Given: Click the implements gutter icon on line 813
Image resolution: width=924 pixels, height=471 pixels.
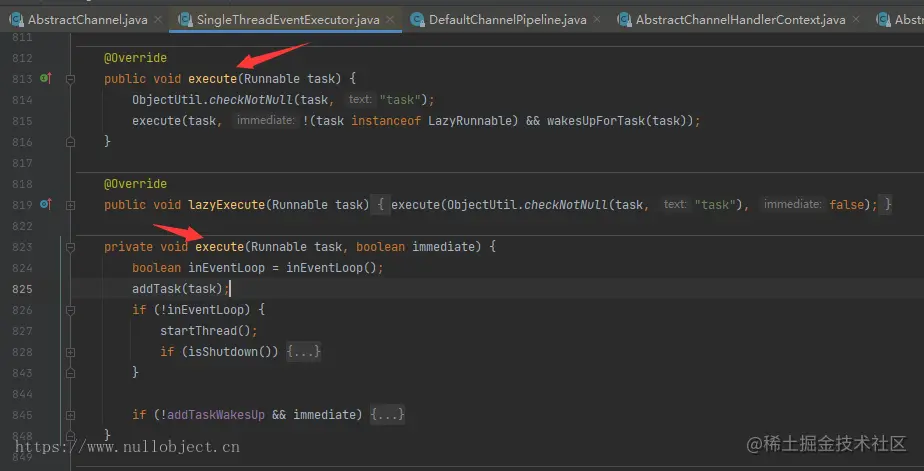Looking at the screenshot, I should [45, 78].
